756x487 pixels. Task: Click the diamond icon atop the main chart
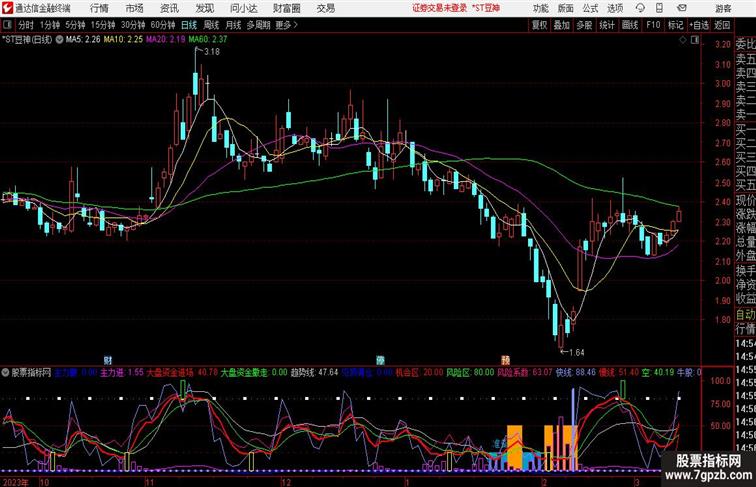pyautogui.click(x=683, y=40)
